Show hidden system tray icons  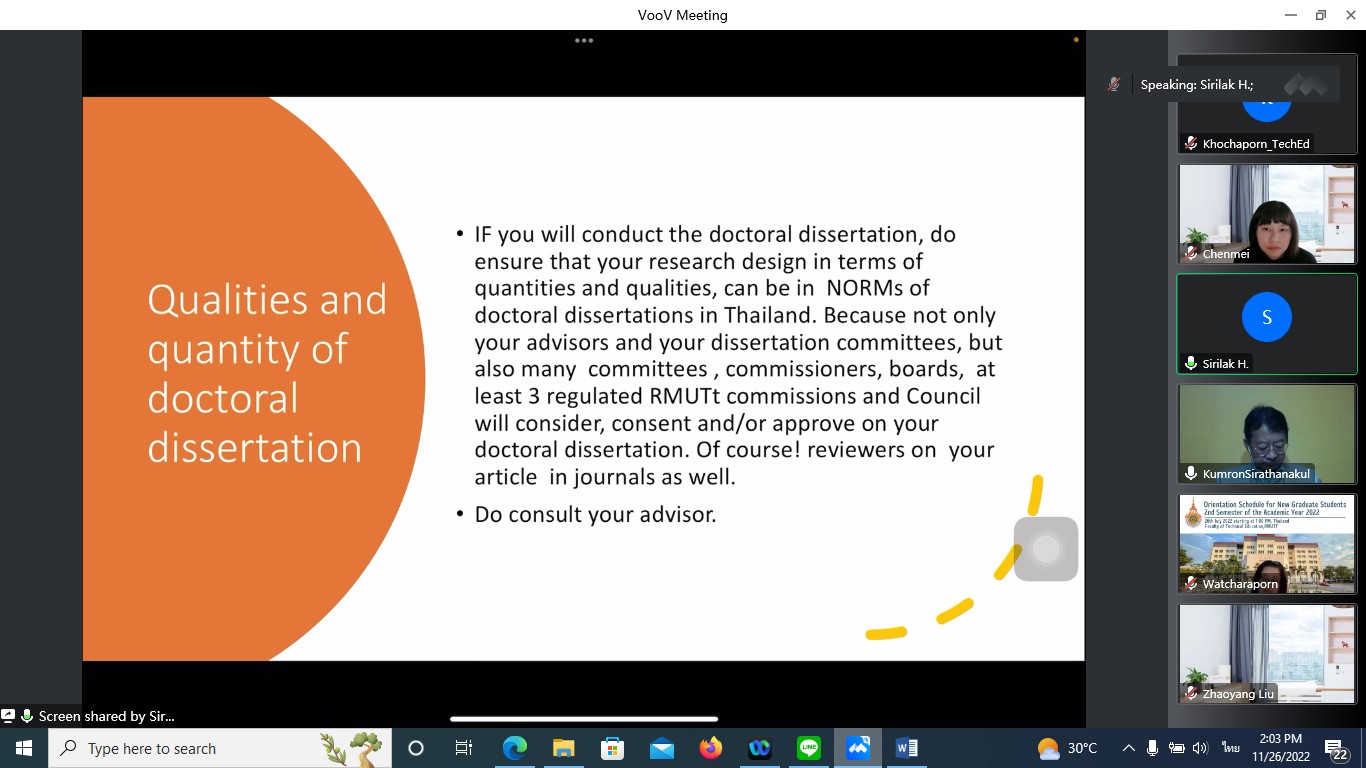tap(1129, 748)
